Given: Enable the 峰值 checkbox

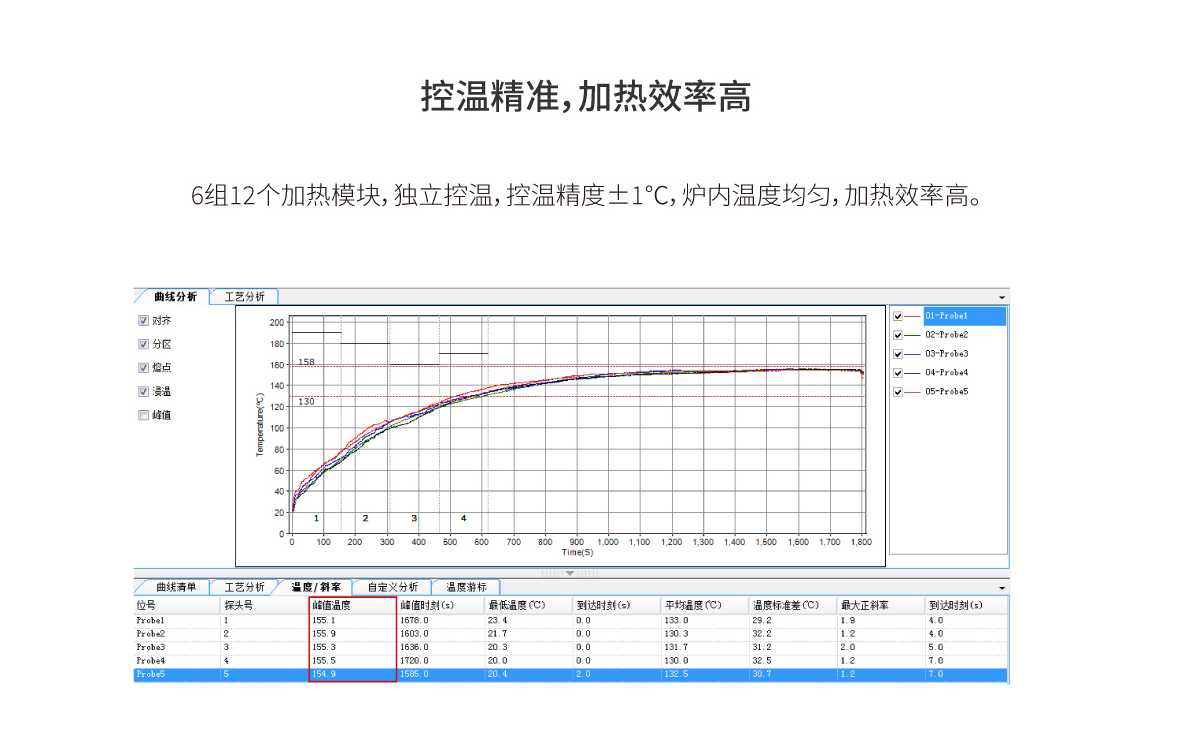Looking at the screenshot, I should pos(144,415).
